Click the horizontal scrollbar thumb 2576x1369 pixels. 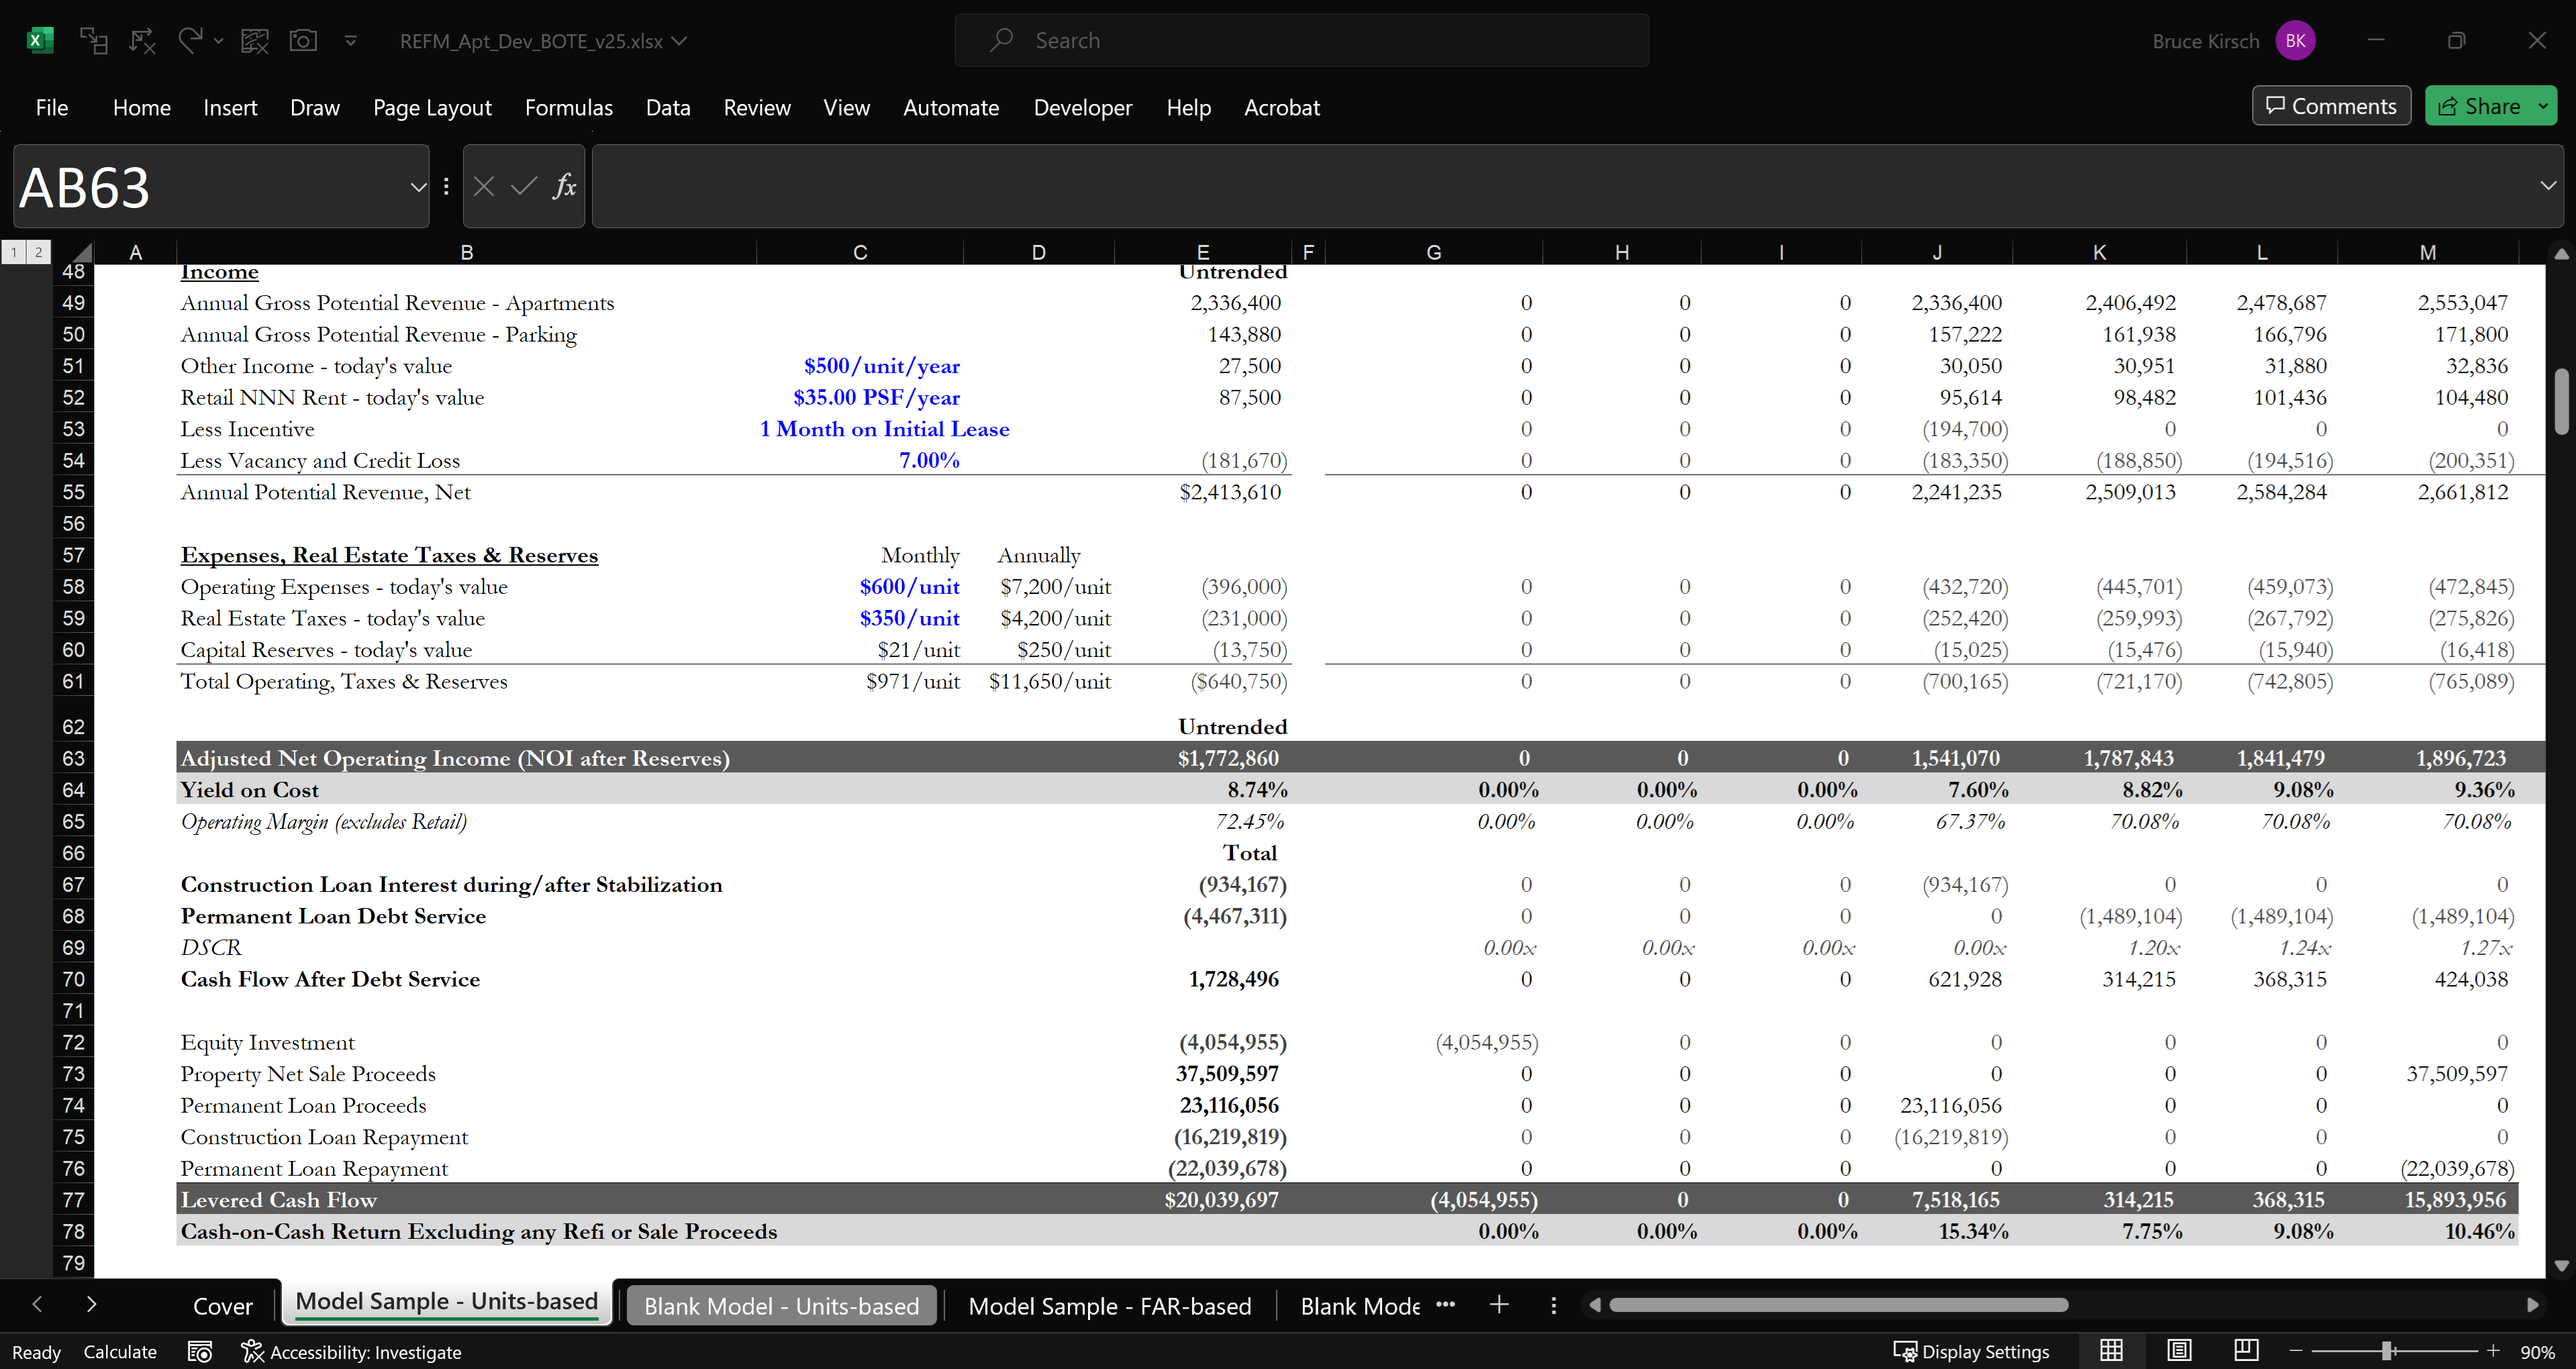(1838, 1305)
